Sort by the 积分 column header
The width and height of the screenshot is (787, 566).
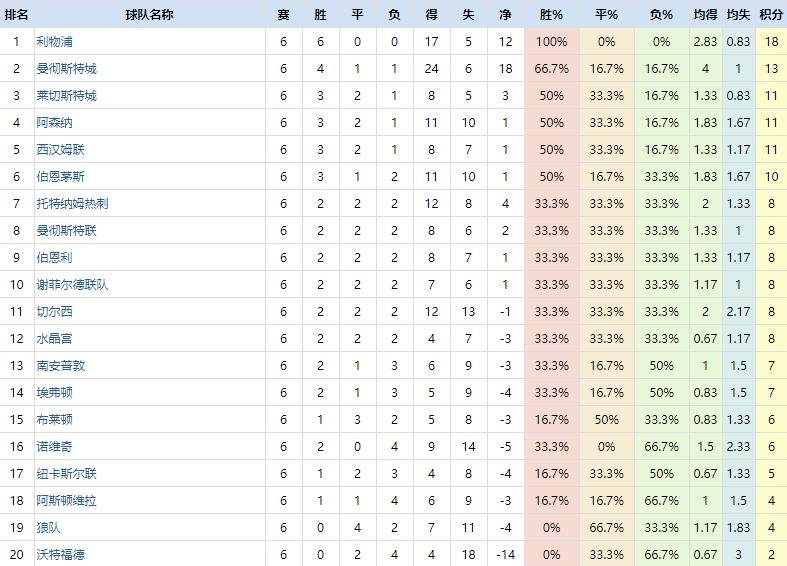coord(771,15)
